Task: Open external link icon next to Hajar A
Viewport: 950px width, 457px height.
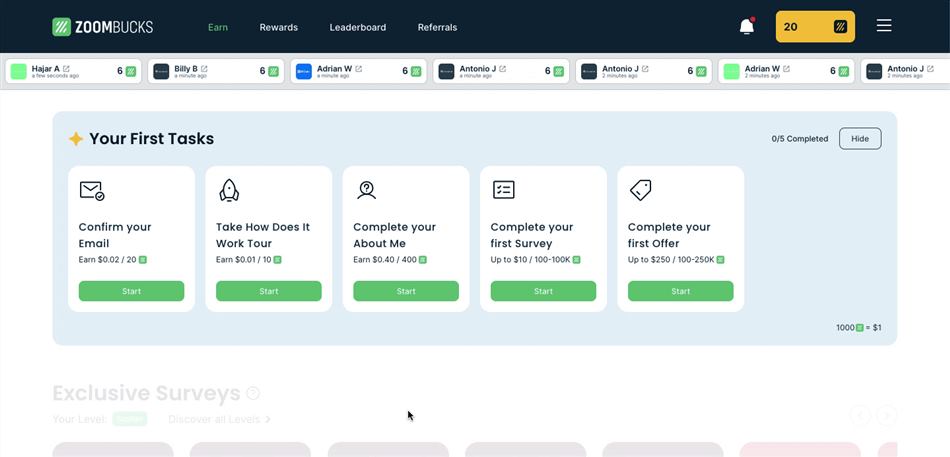Action: click(66, 68)
